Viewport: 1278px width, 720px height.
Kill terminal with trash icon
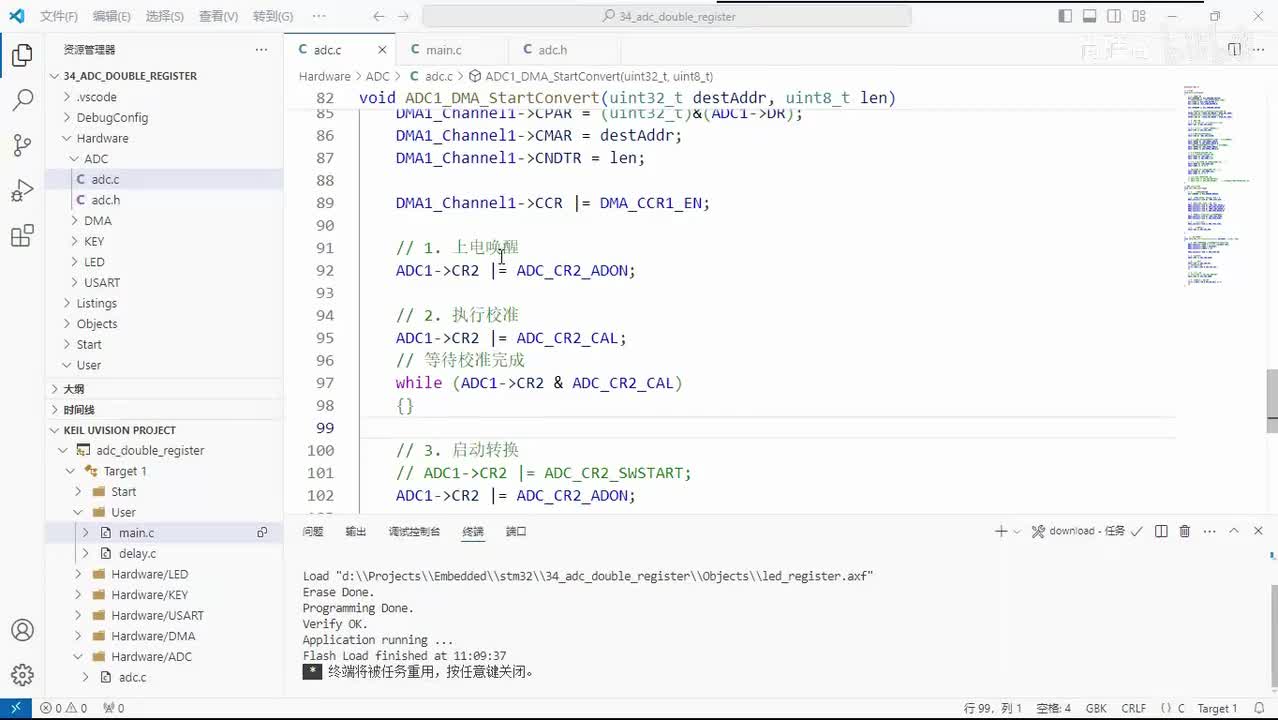(1185, 531)
